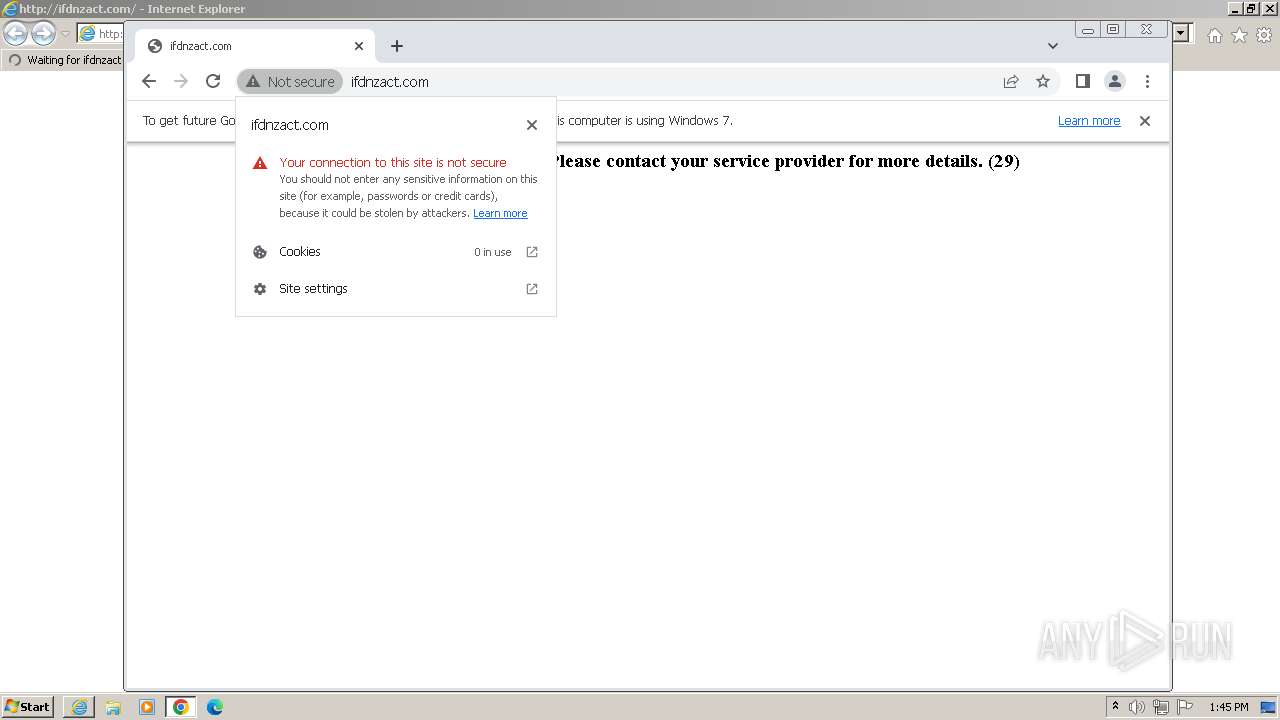Image resolution: width=1280 pixels, height=720 pixels.
Task: Show hidden system tray icons
Action: [x=1116, y=707]
